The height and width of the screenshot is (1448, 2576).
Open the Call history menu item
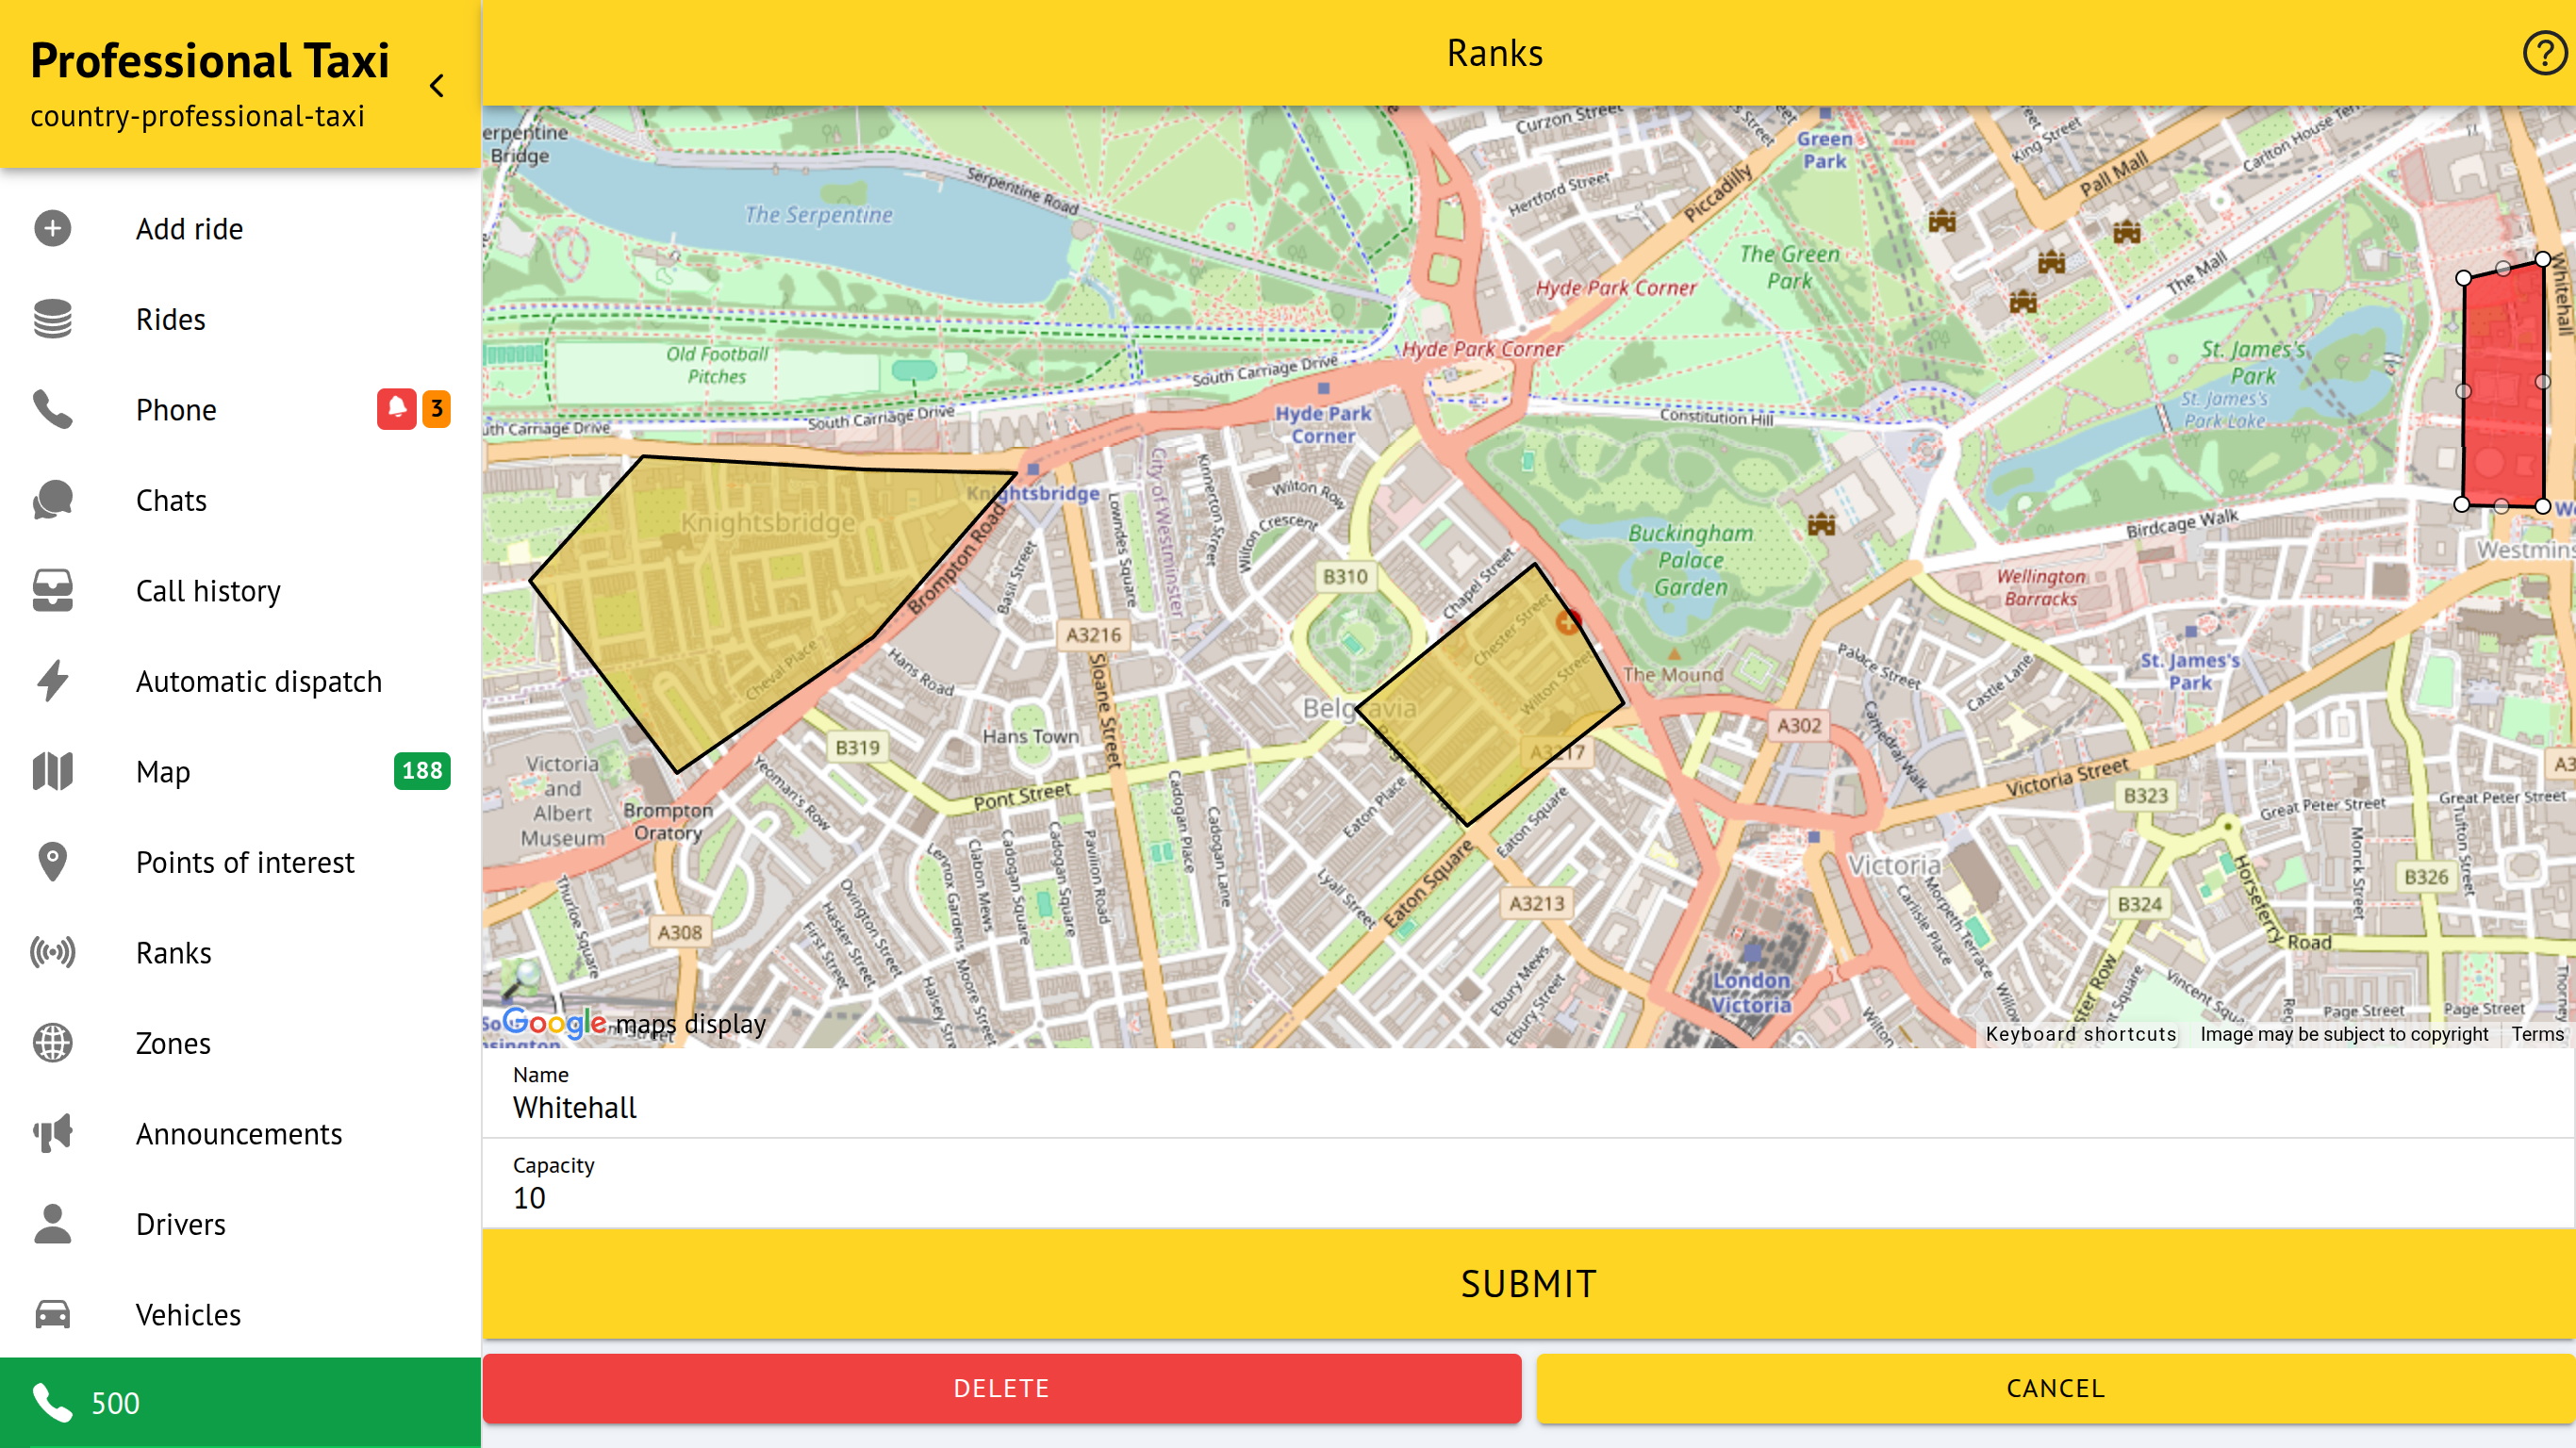pyautogui.click(x=208, y=591)
